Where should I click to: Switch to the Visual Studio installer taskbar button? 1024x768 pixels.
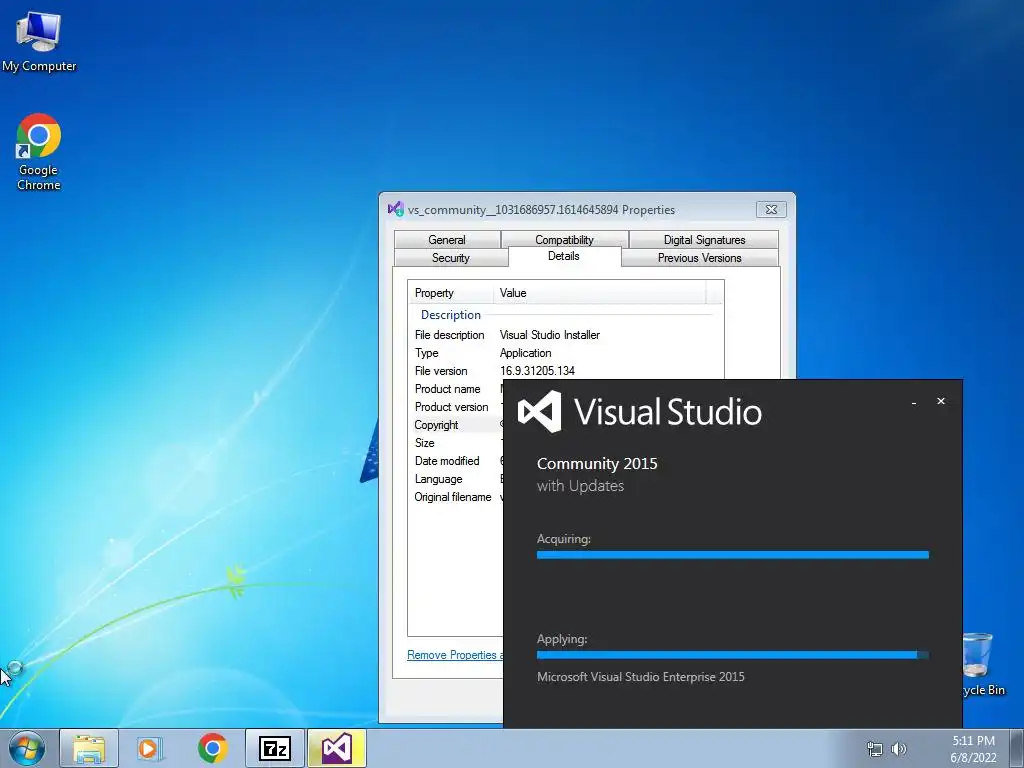pyautogui.click(x=337, y=748)
